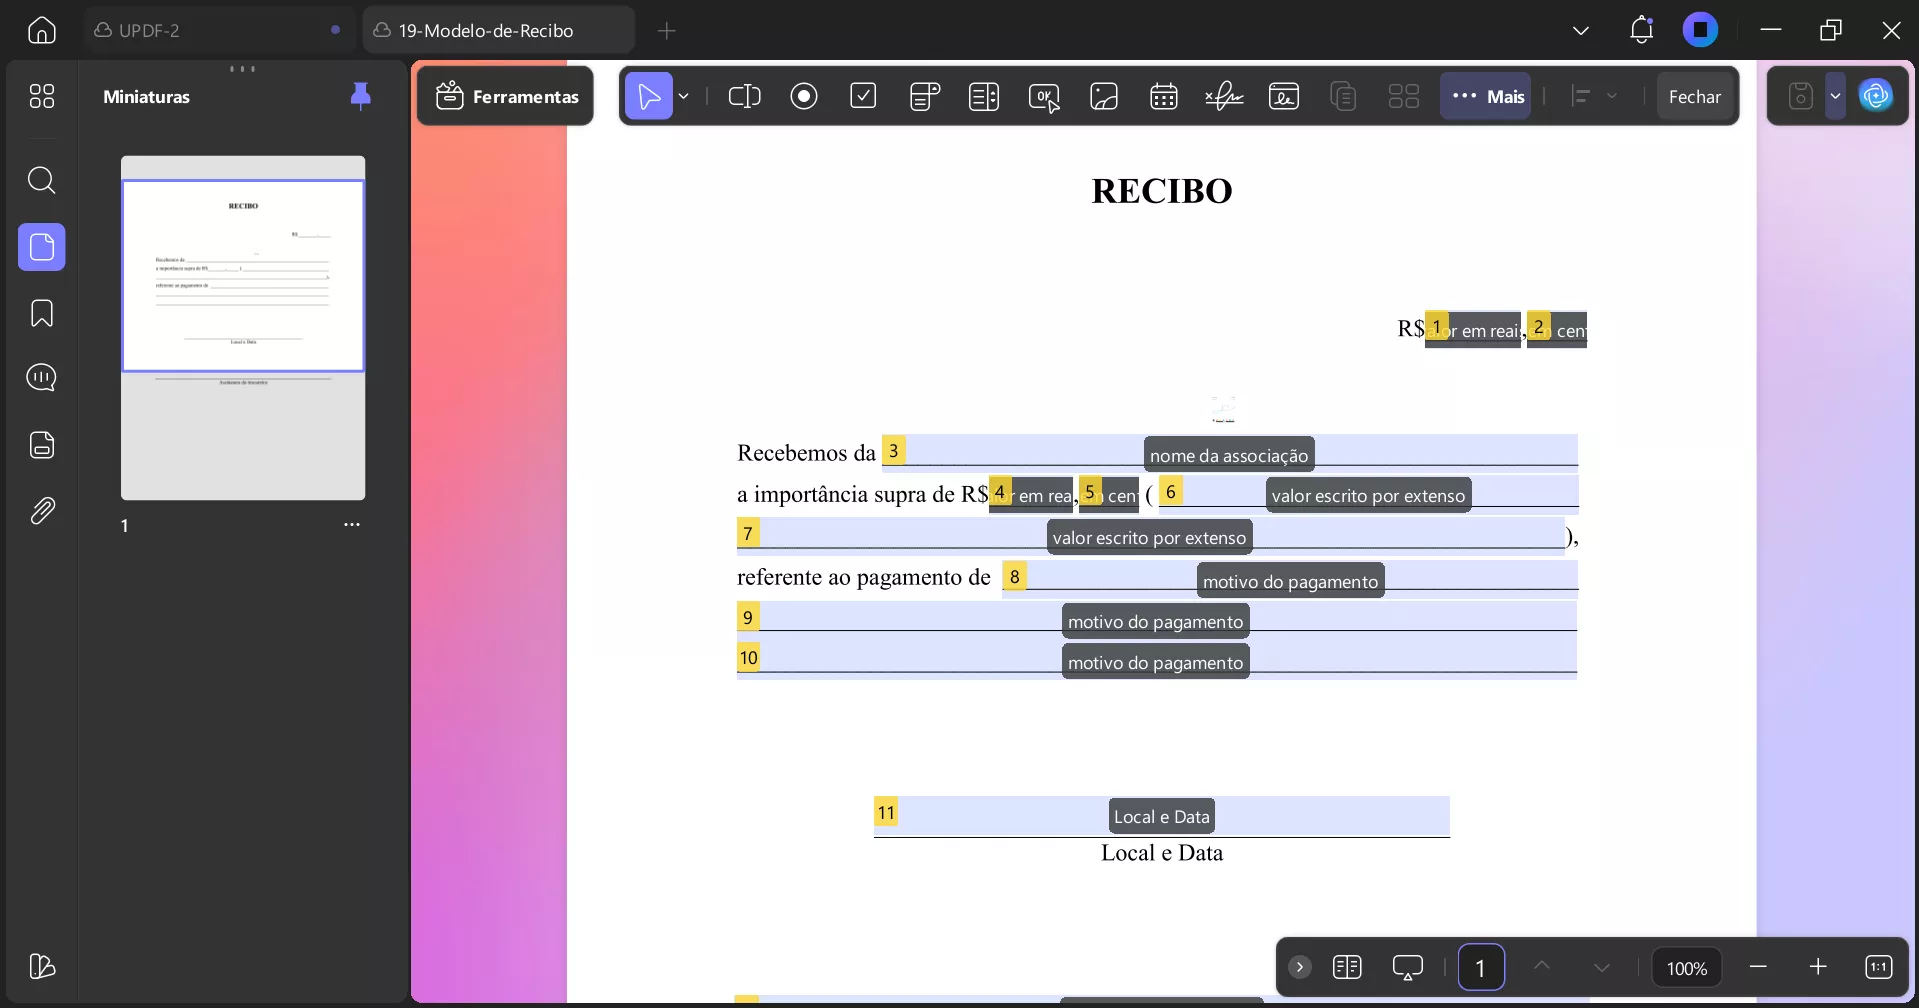Pin the Miniaturas panel

point(361,96)
